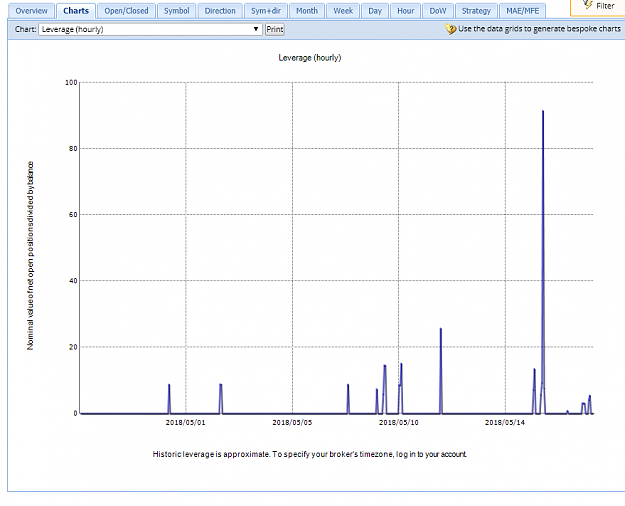The image size is (625, 506).
Task: Open the Week tab
Action: coord(343,11)
